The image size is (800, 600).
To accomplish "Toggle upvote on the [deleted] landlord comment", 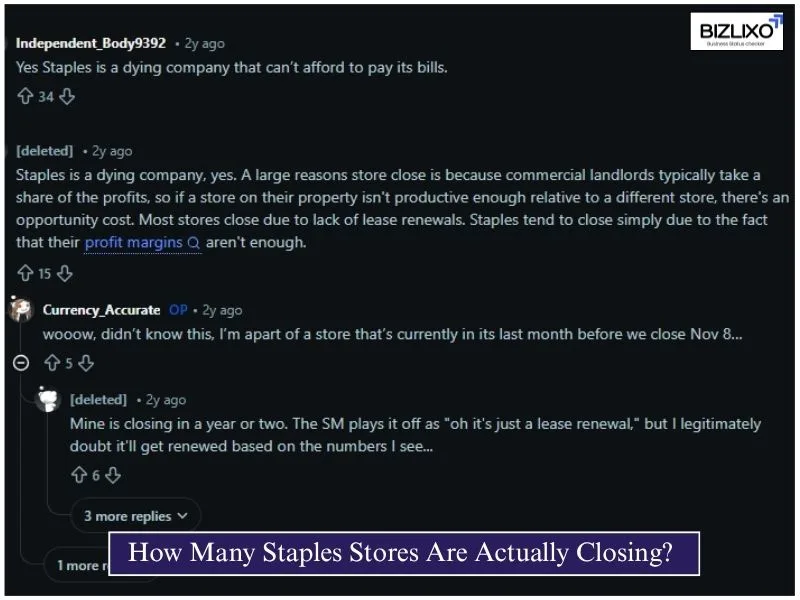I will (x=23, y=273).
